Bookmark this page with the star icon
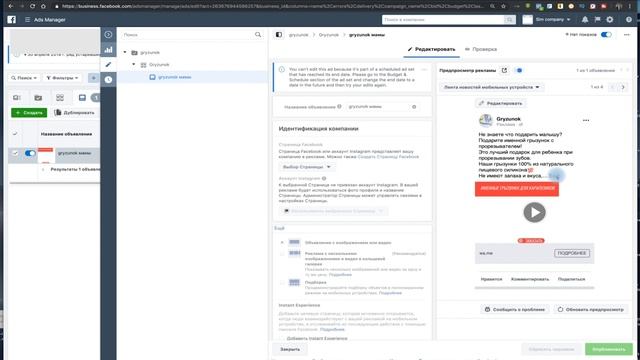The height and width of the screenshot is (360, 640). (x=503, y=6)
